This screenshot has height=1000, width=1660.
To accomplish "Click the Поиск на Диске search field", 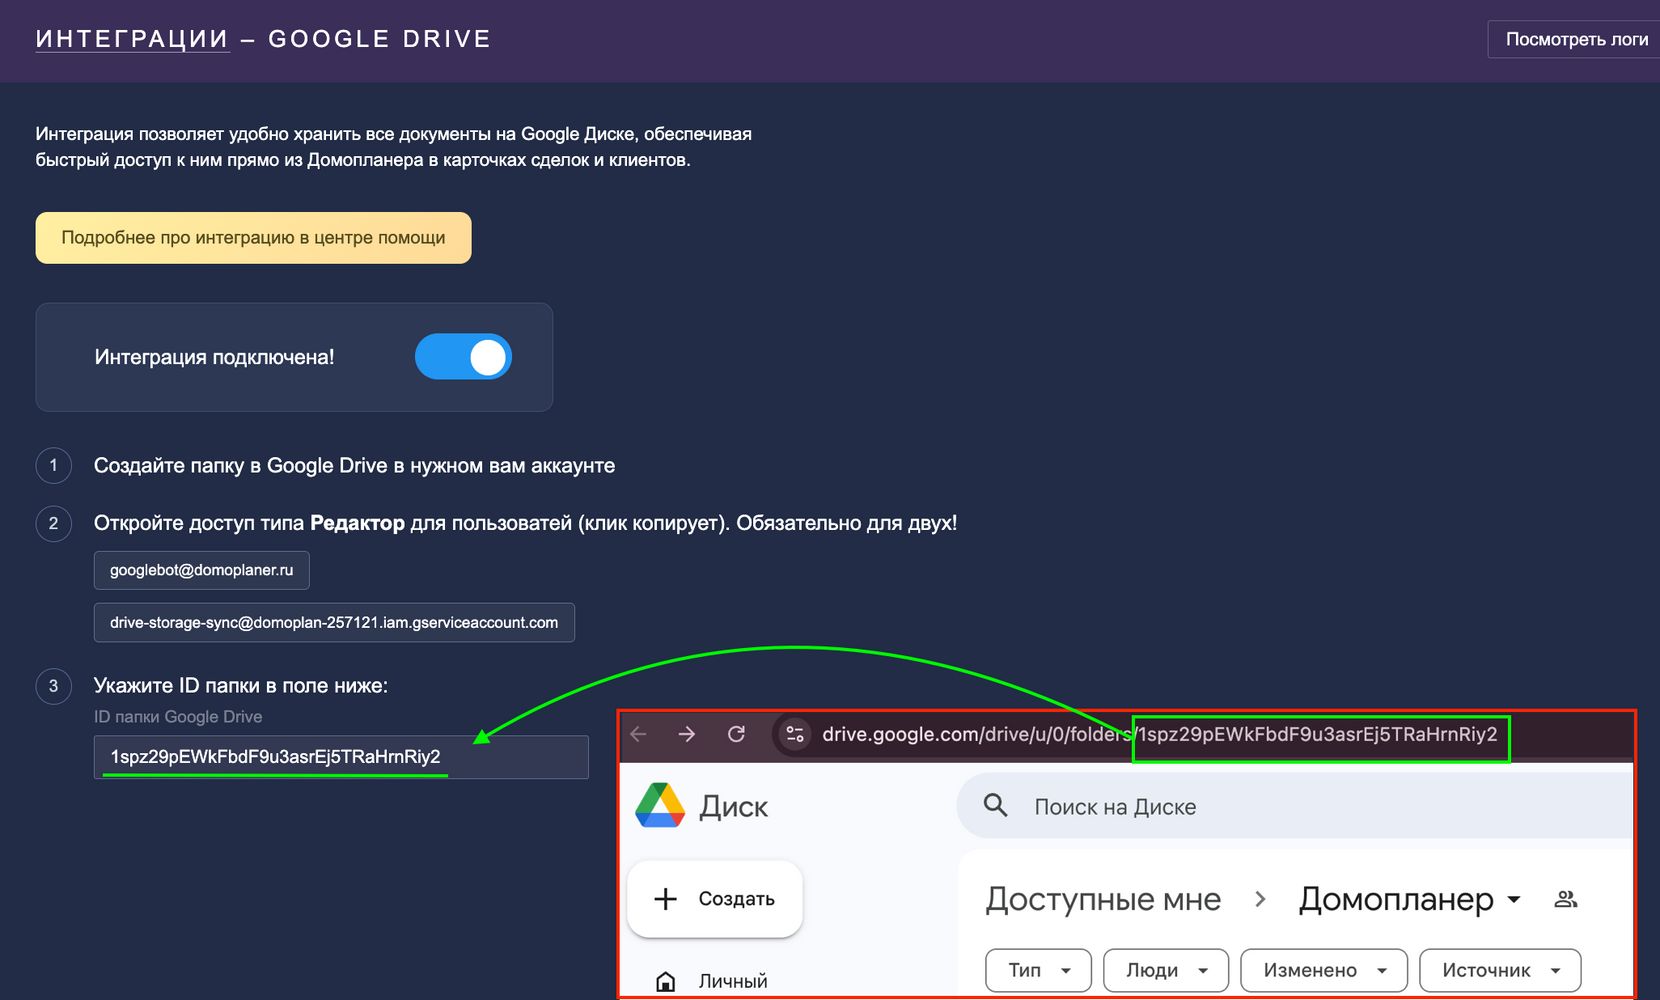I will click(x=1295, y=806).
